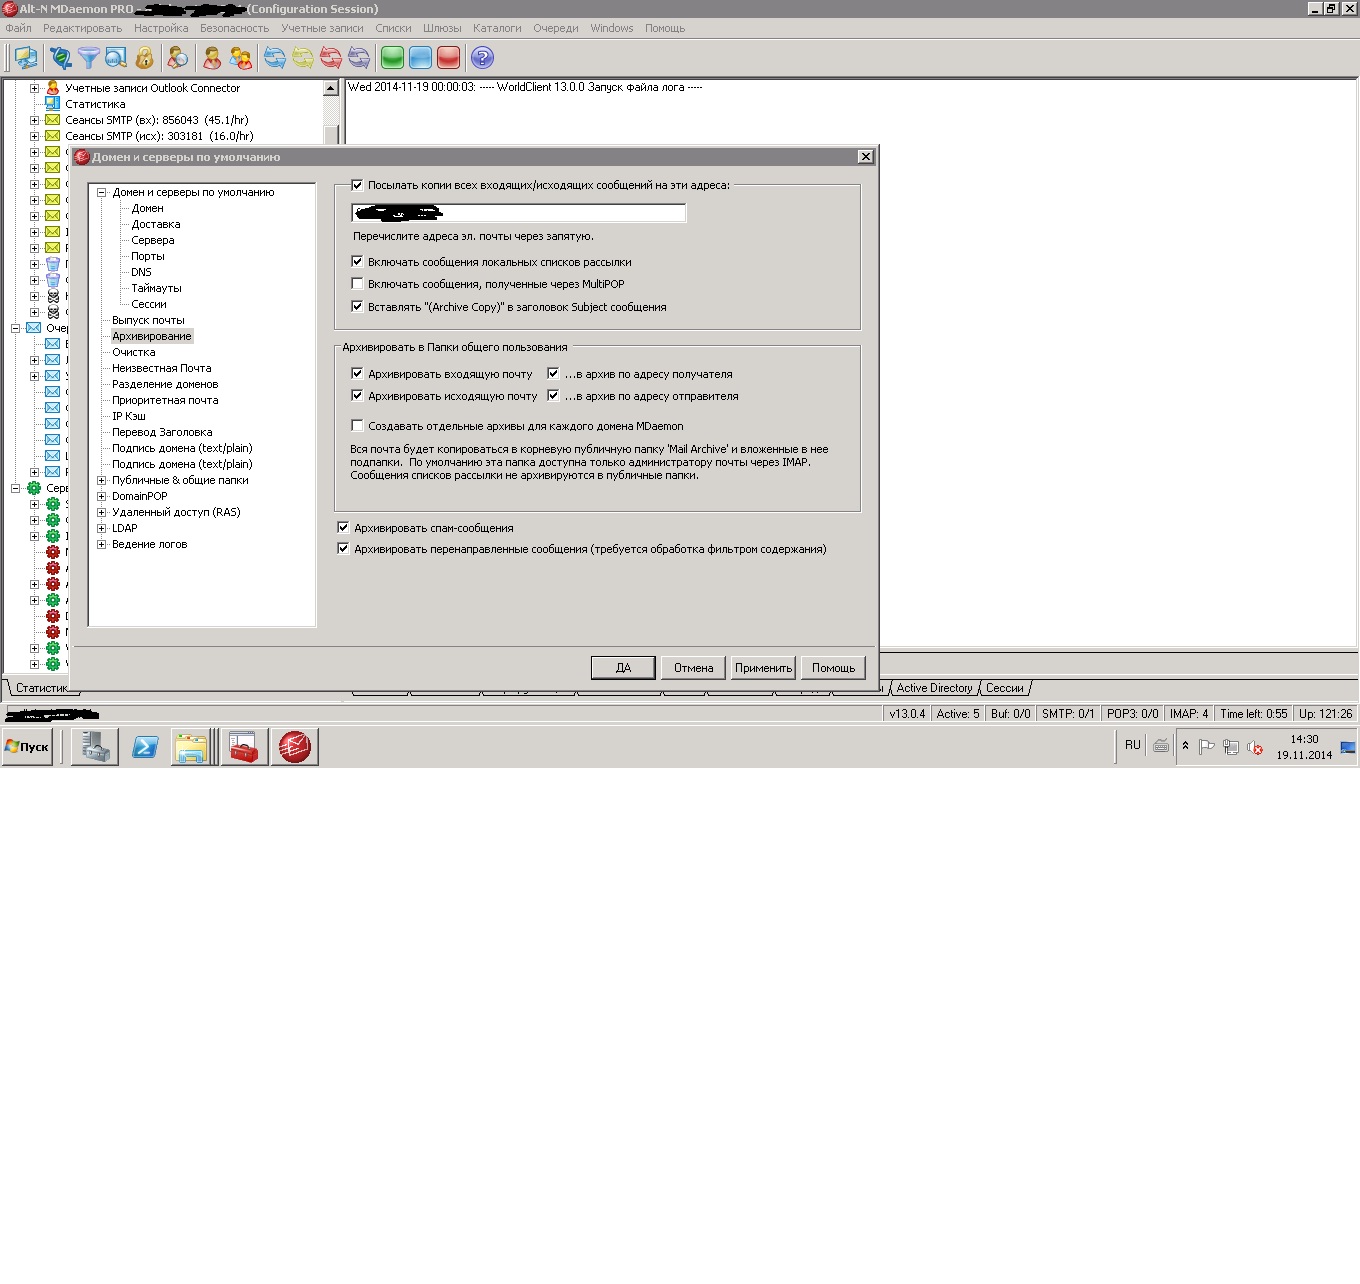This screenshot has height=1284, width=1360.
Task: Click the question mark help icon
Action: click(x=482, y=58)
